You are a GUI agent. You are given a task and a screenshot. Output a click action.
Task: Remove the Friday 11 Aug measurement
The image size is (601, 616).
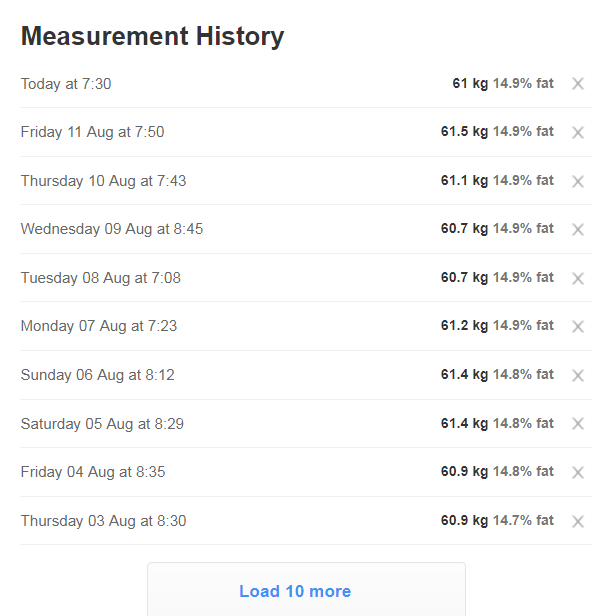point(577,133)
